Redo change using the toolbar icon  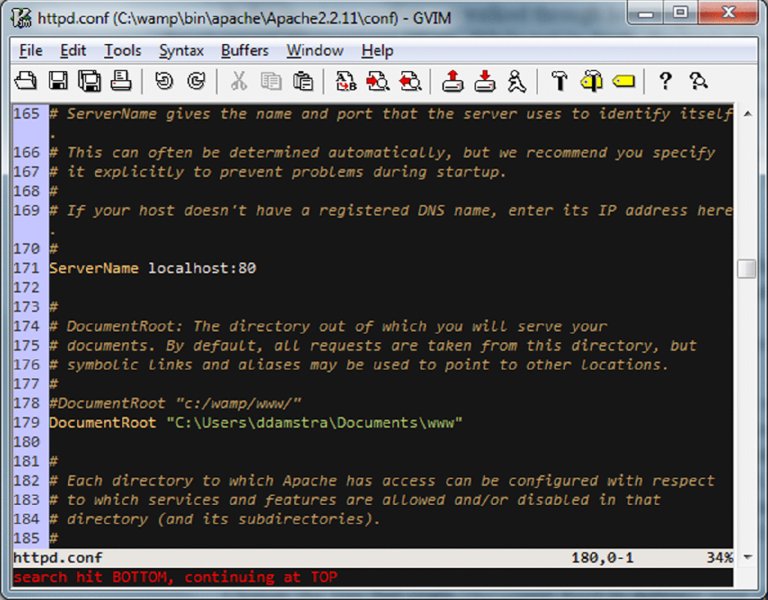point(196,81)
